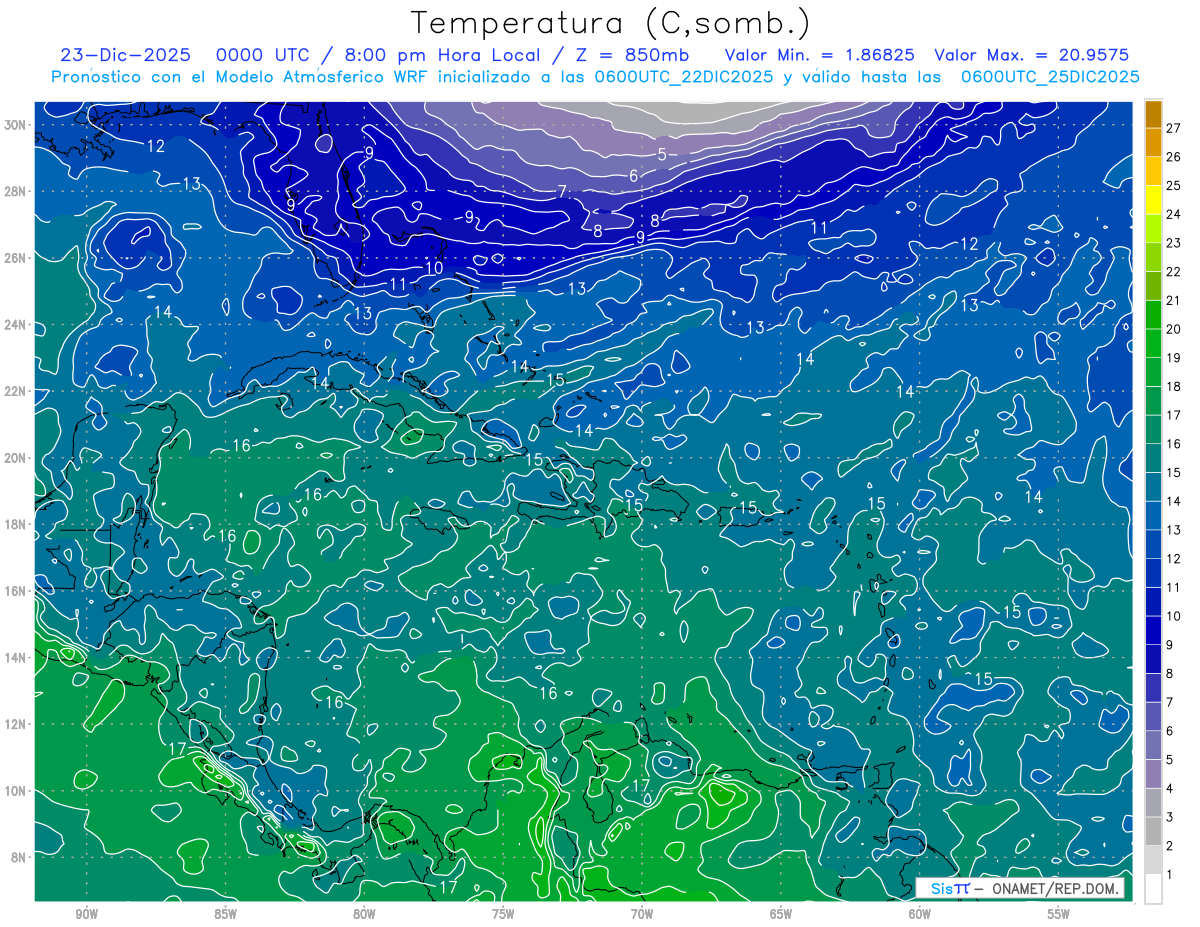Click the 28N latitude axis label
The image size is (1200, 927).
17,191
